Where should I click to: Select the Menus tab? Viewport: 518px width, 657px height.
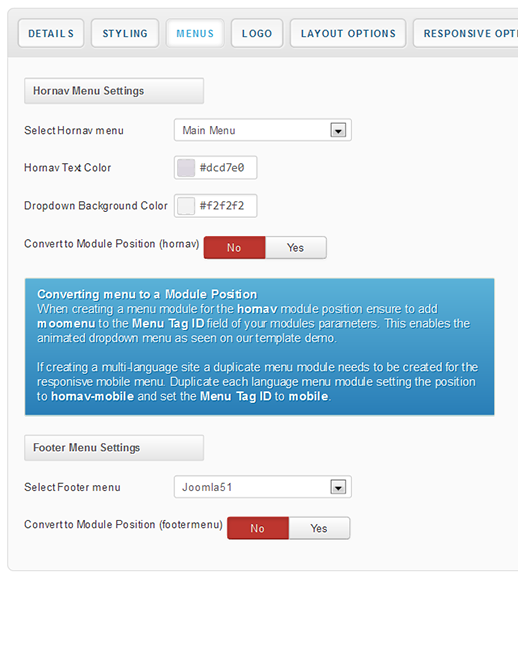click(195, 33)
